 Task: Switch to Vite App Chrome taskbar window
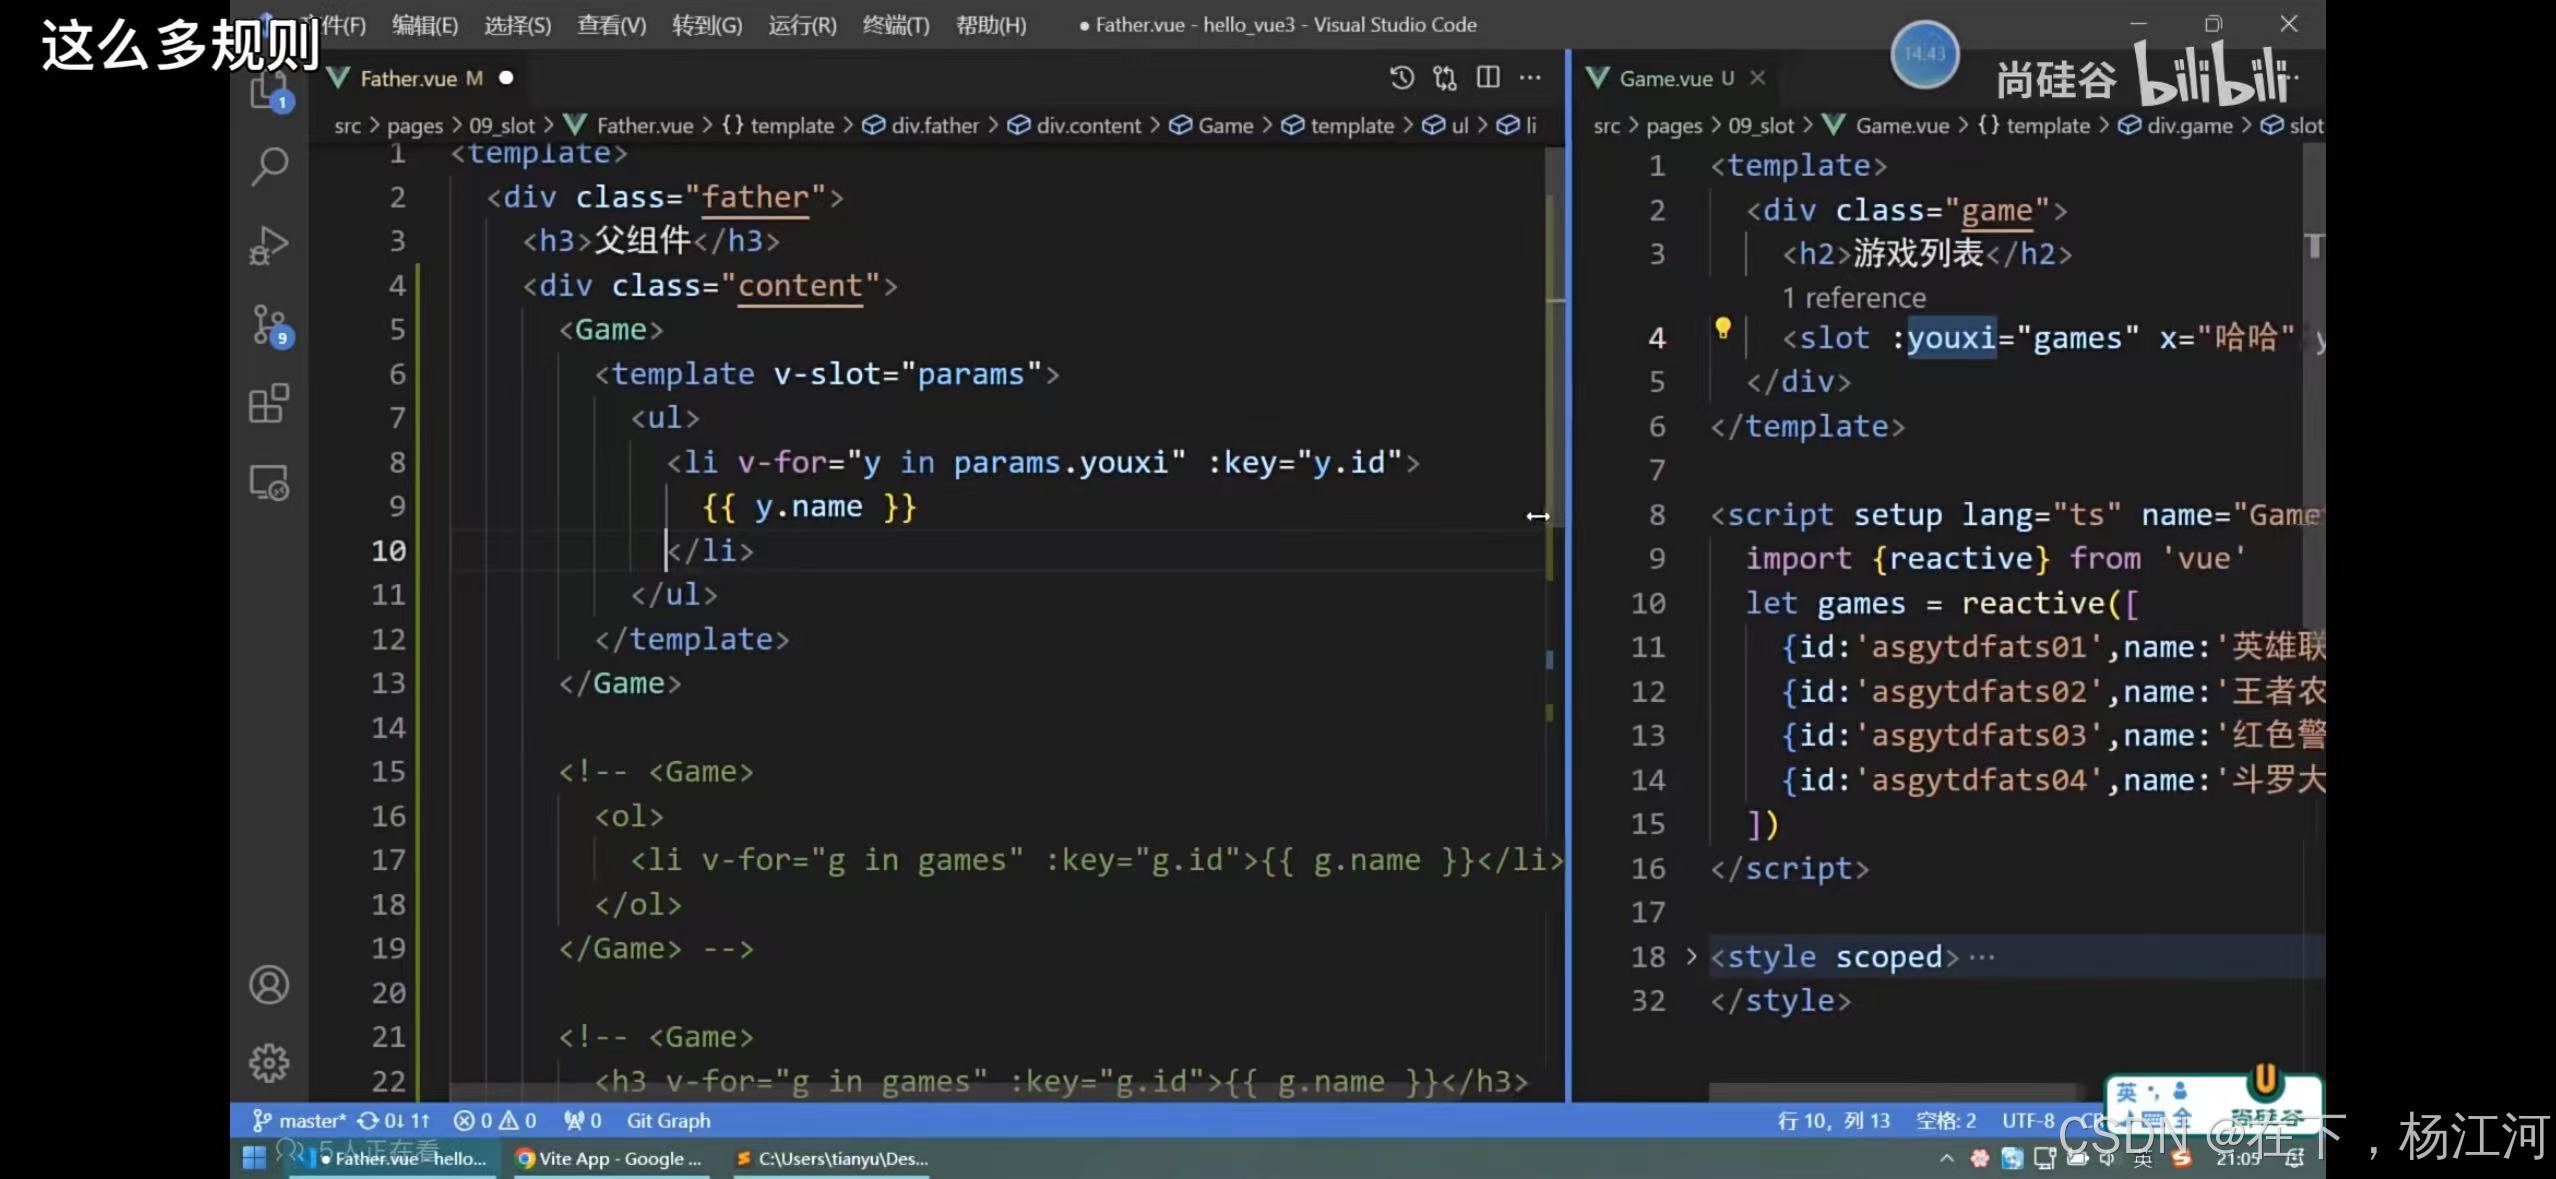610,1158
